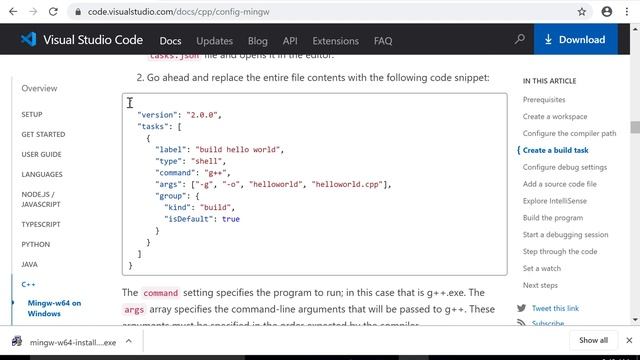The width and height of the screenshot is (640, 360).
Task: Click the pink args keyword text
Action: (x=134, y=310)
